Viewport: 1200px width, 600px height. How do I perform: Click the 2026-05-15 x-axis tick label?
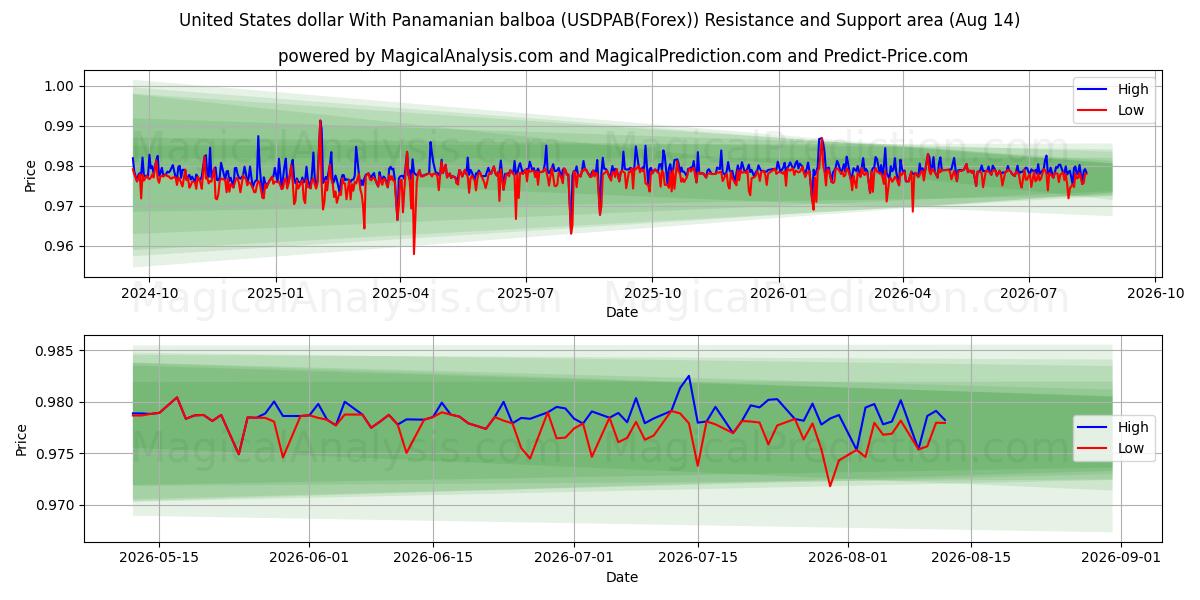click(158, 558)
